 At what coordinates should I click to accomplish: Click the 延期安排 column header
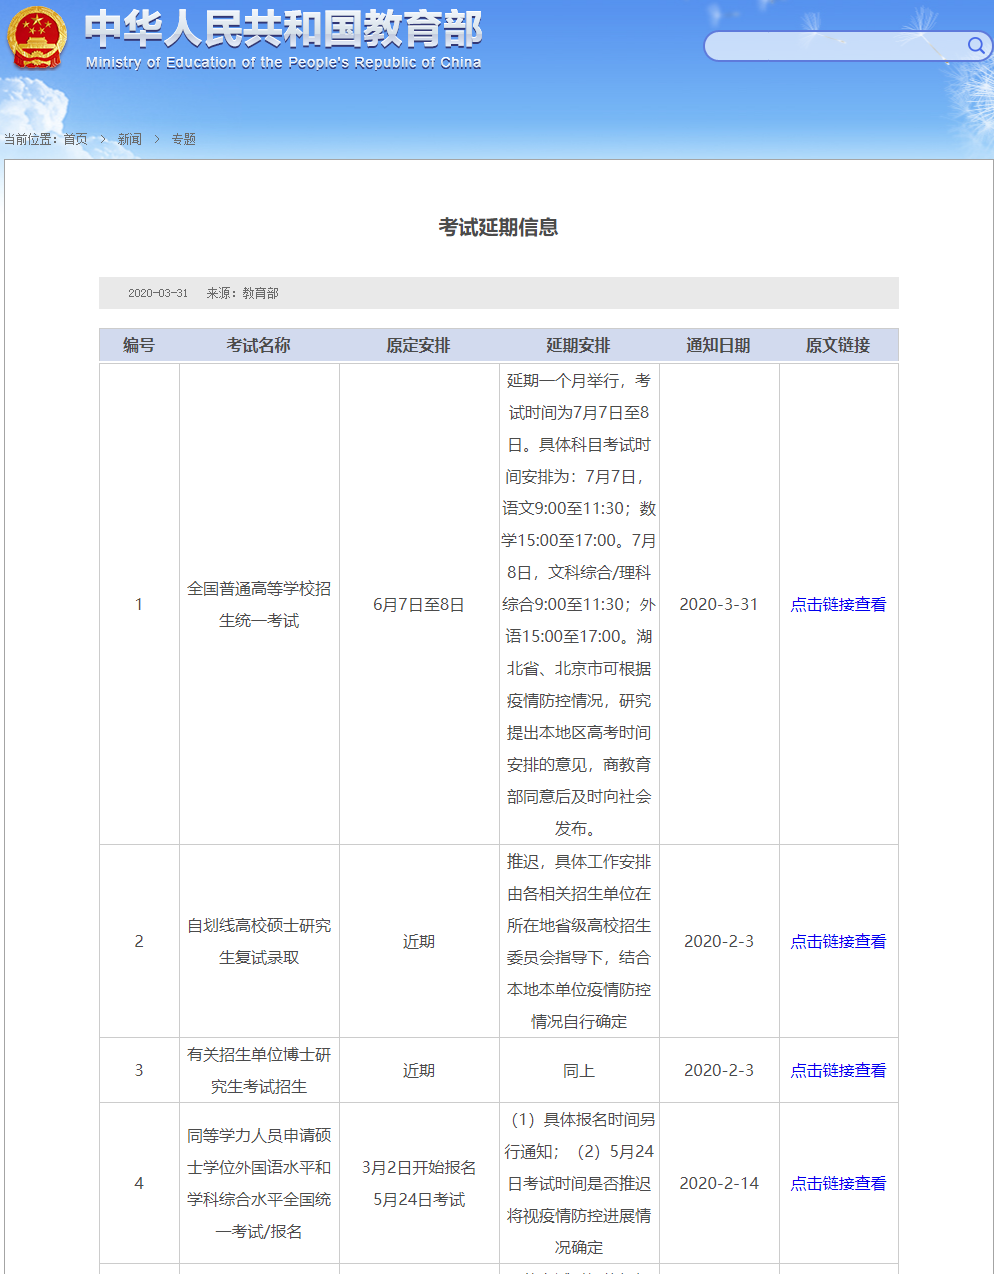[578, 345]
